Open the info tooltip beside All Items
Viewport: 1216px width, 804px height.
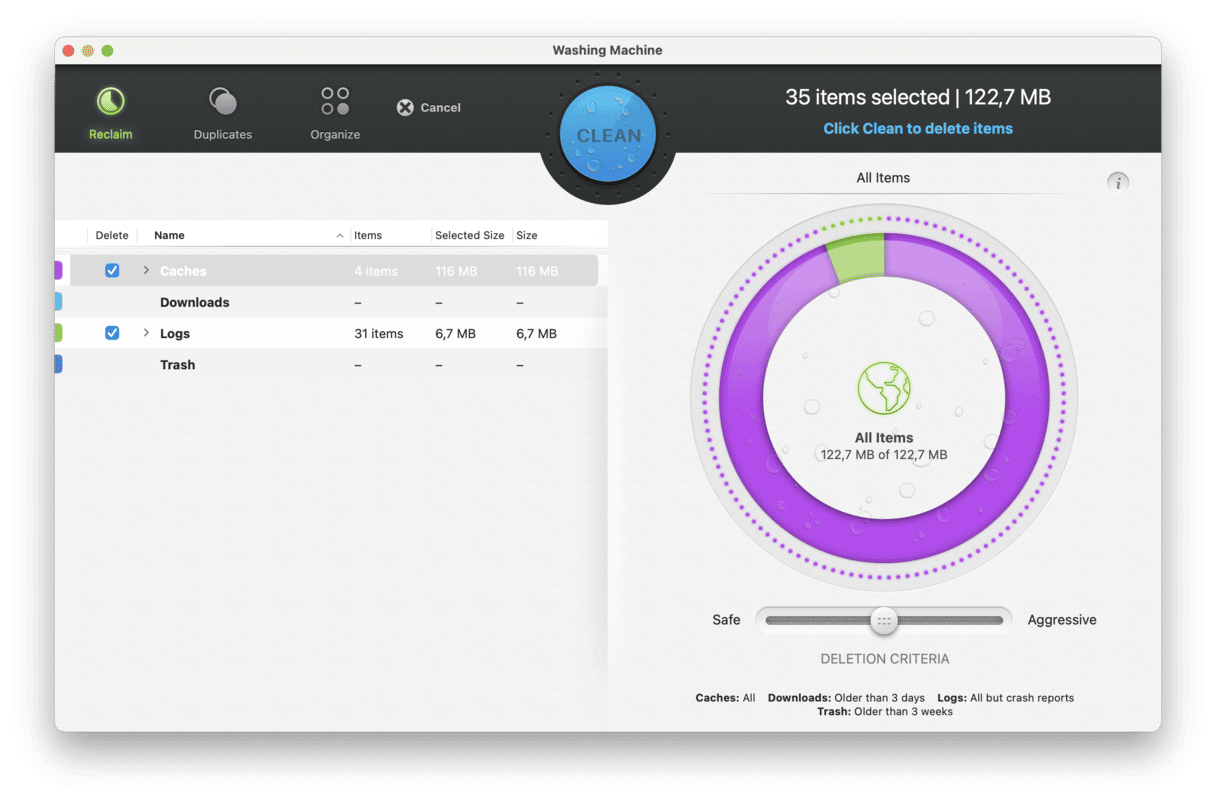pyautogui.click(x=1117, y=182)
